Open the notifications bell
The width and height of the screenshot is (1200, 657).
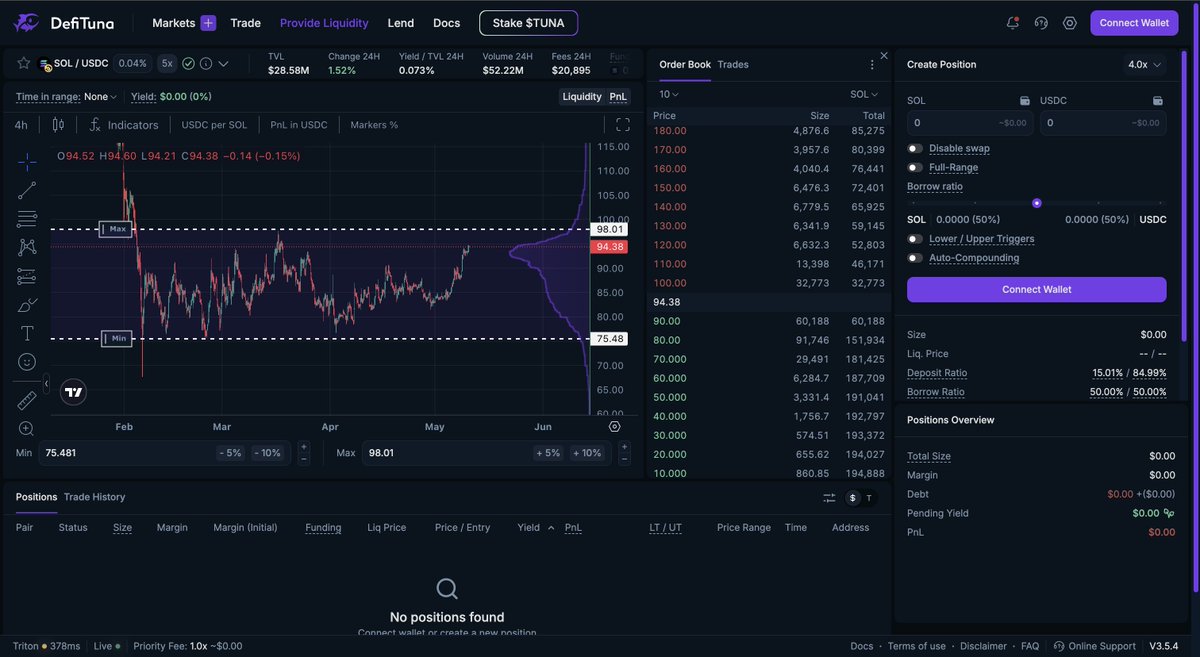(1013, 23)
